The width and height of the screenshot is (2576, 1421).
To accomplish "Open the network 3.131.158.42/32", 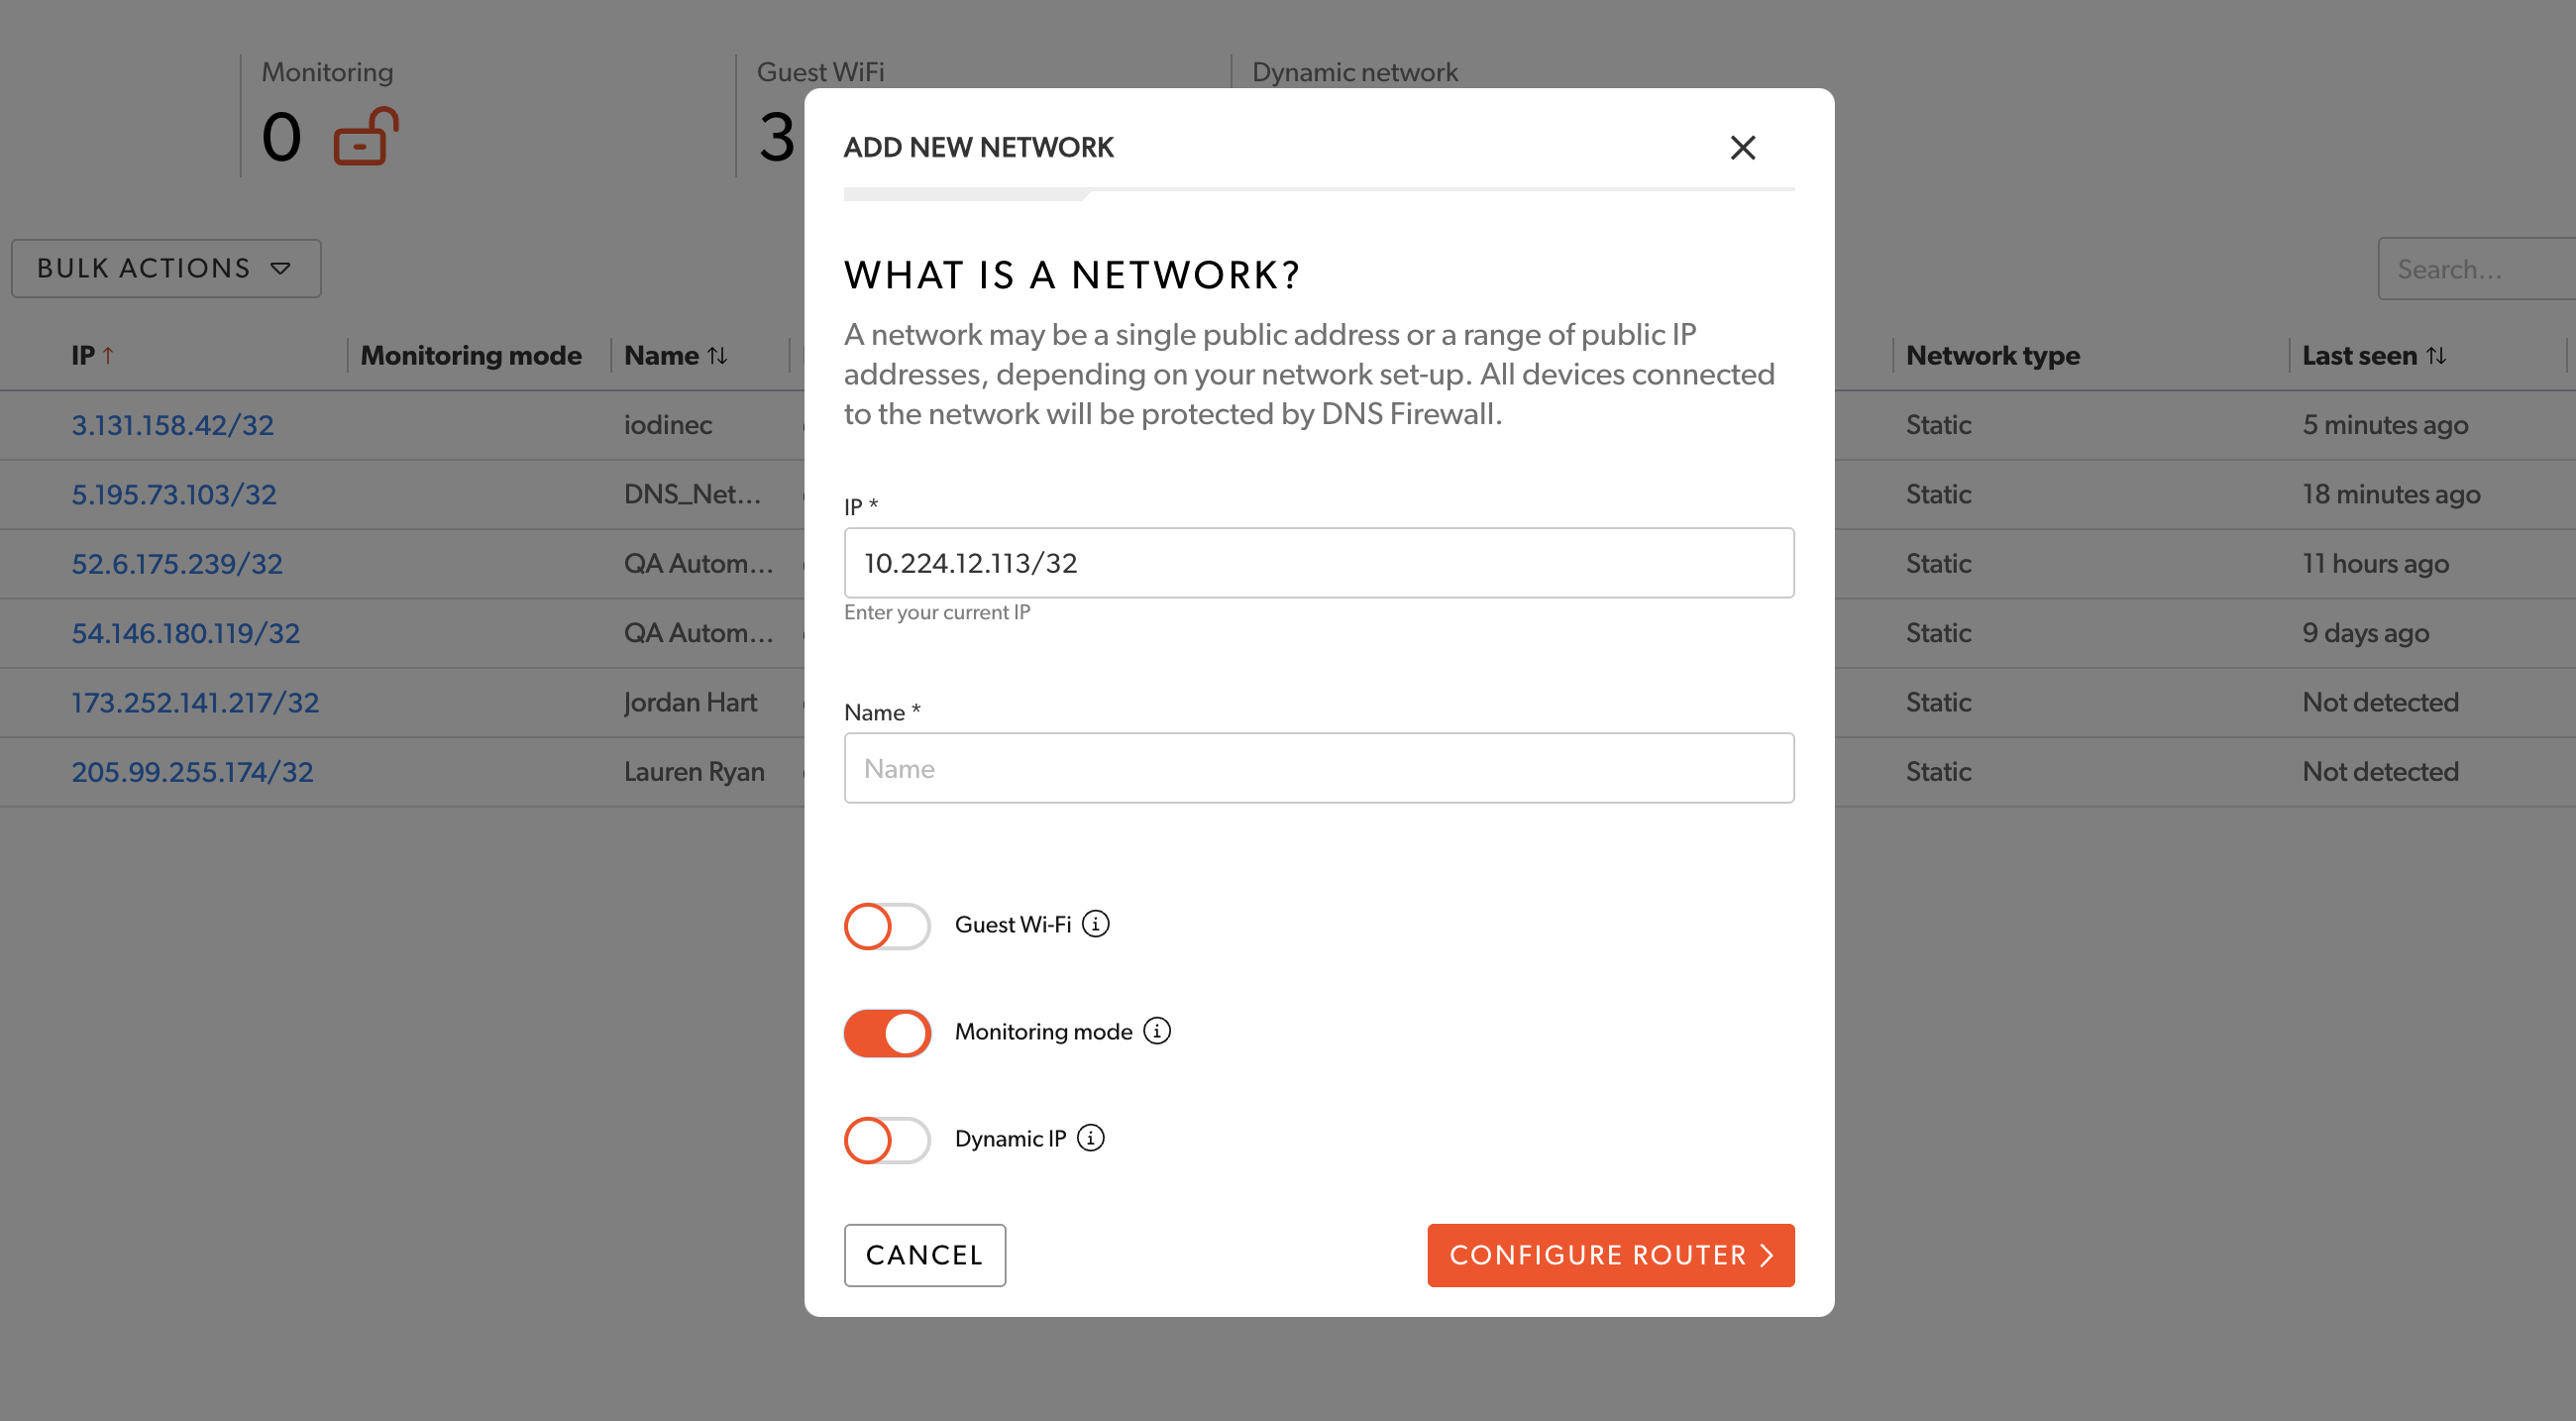I will pyautogui.click(x=171, y=424).
